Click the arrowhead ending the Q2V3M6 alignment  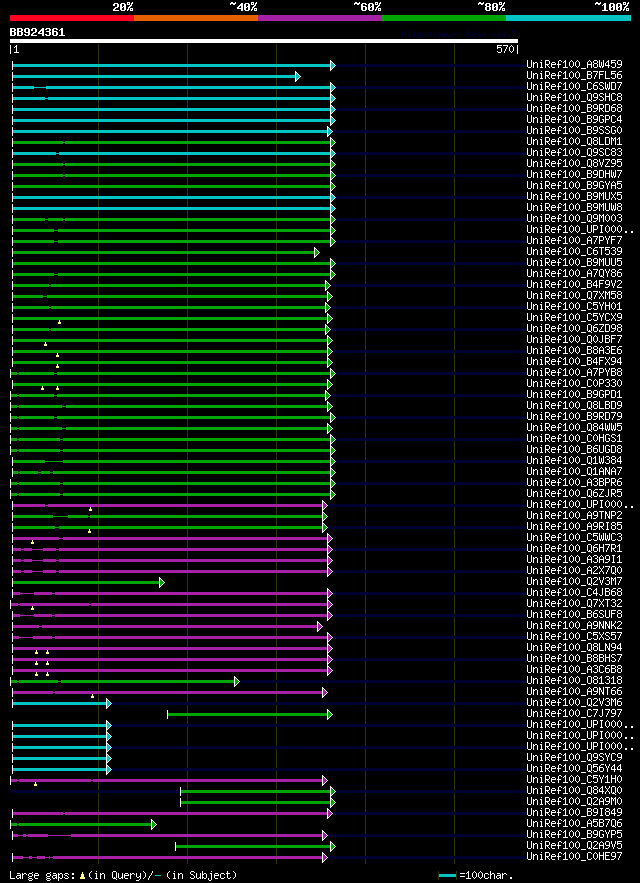pyautogui.click(x=109, y=704)
